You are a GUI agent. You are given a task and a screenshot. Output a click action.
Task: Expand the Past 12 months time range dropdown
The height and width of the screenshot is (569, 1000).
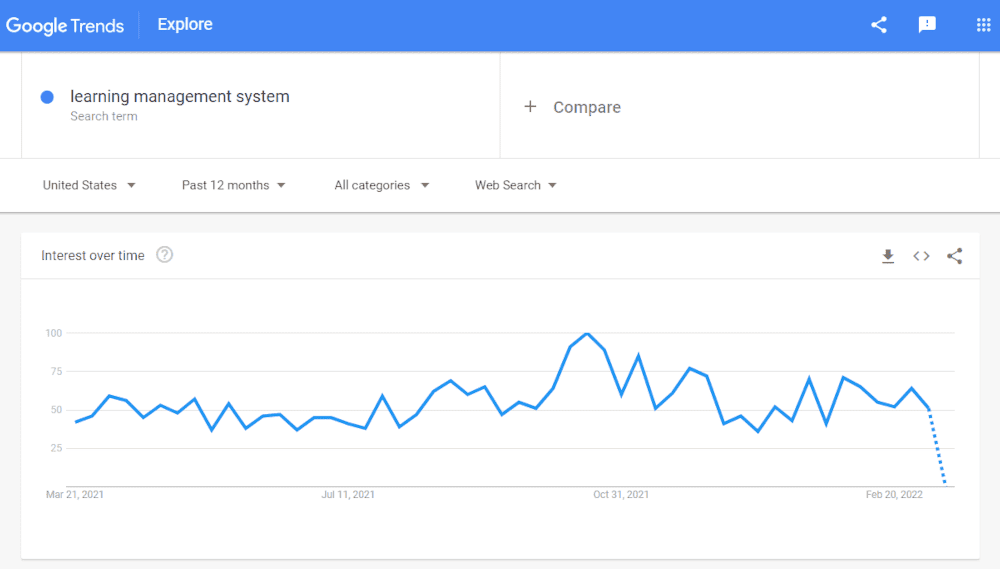(233, 185)
